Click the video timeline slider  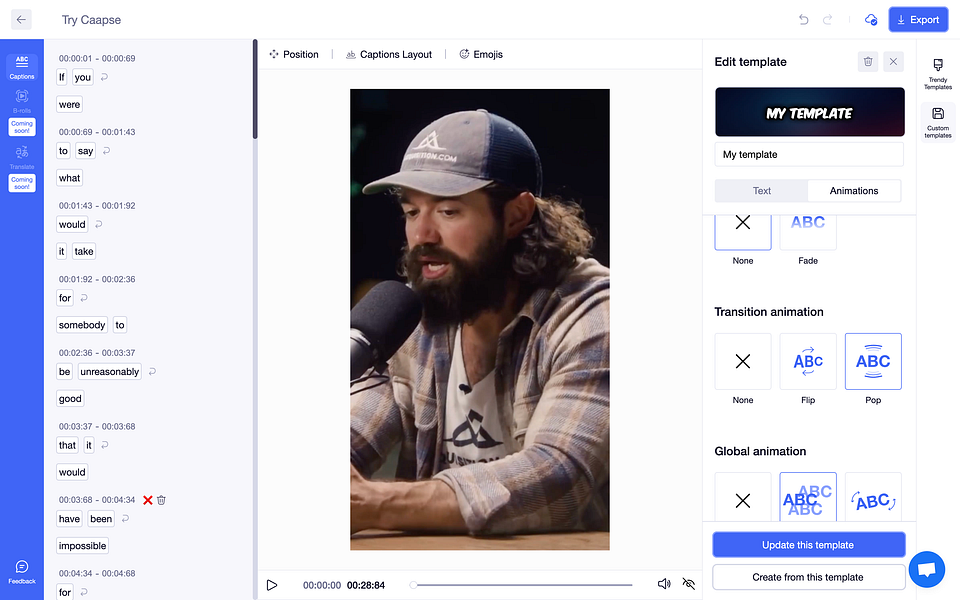tap(522, 585)
